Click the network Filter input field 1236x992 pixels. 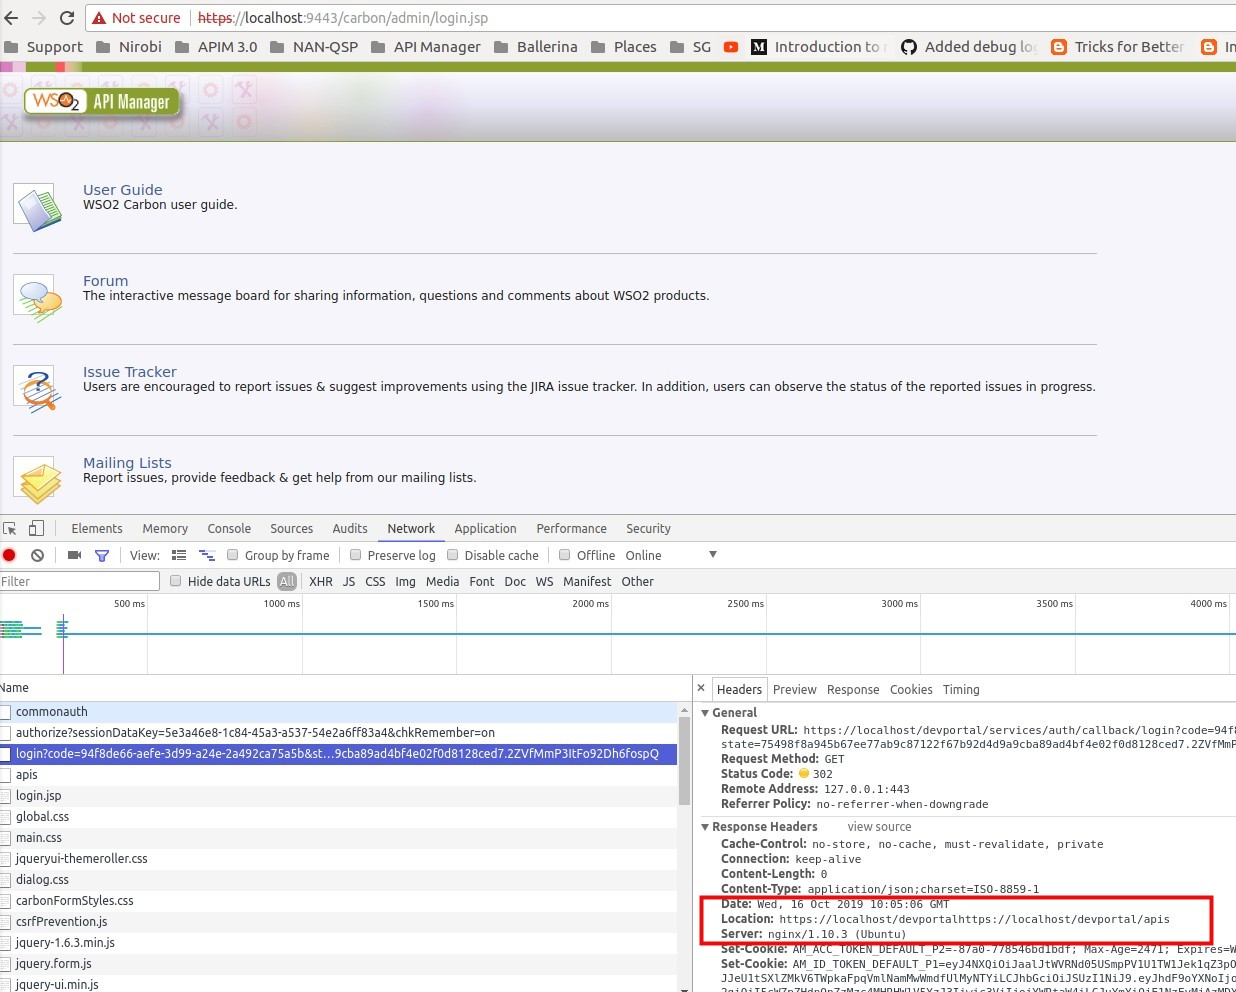coord(80,581)
